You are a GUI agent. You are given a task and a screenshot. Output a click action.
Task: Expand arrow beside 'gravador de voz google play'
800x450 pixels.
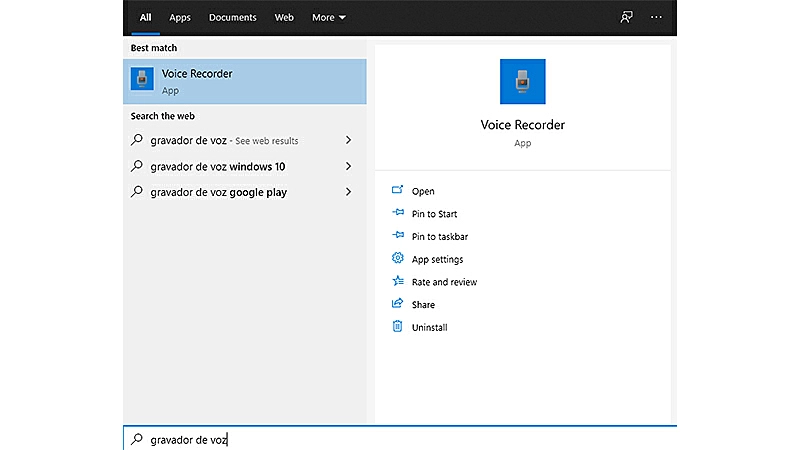(x=348, y=192)
